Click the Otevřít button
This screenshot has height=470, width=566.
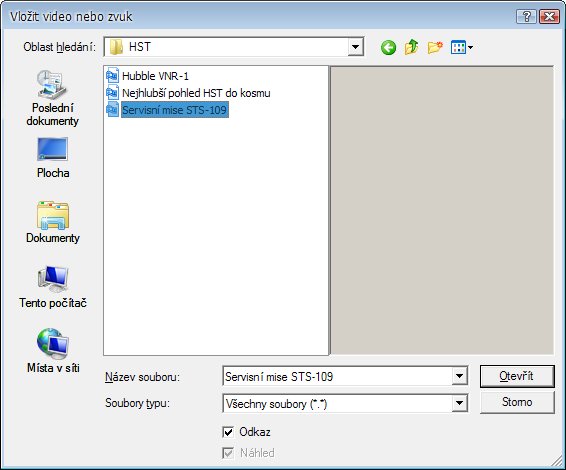517,376
